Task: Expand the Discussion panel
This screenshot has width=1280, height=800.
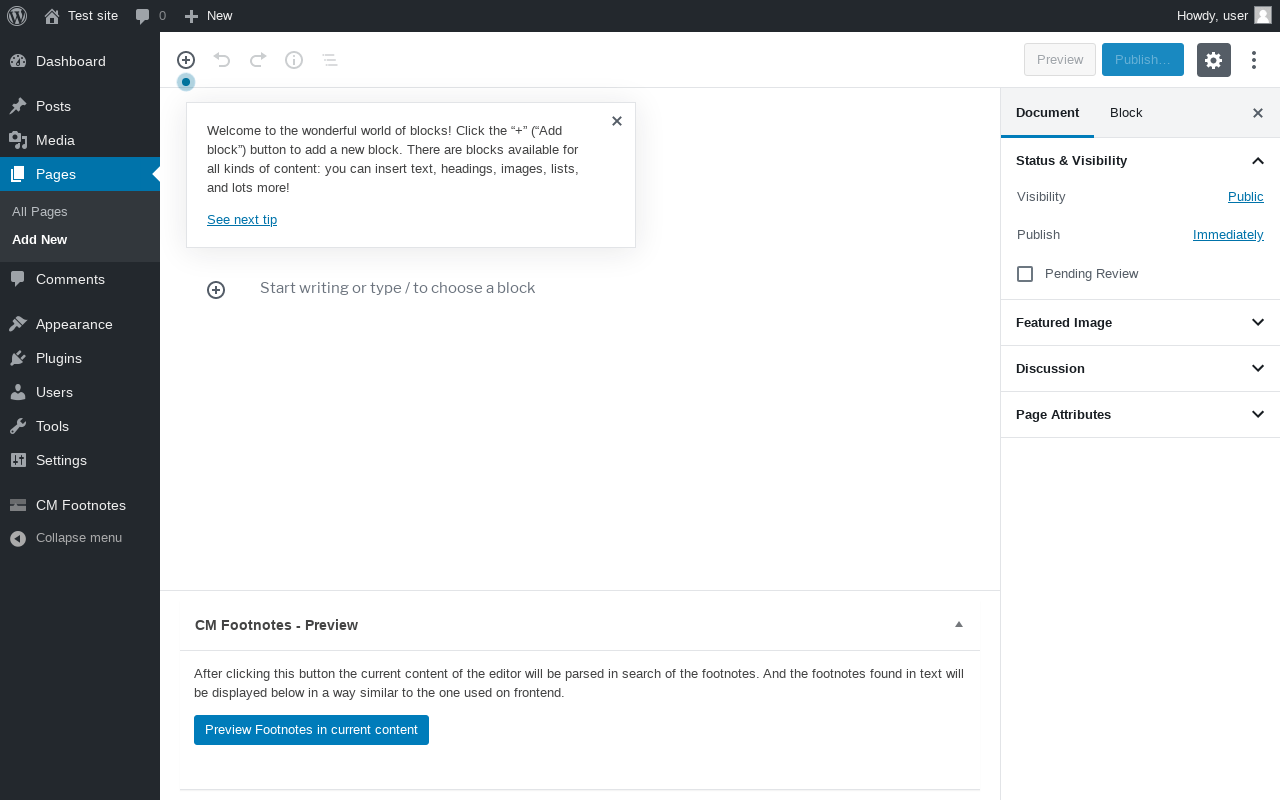Action: pyautogui.click(x=1140, y=369)
